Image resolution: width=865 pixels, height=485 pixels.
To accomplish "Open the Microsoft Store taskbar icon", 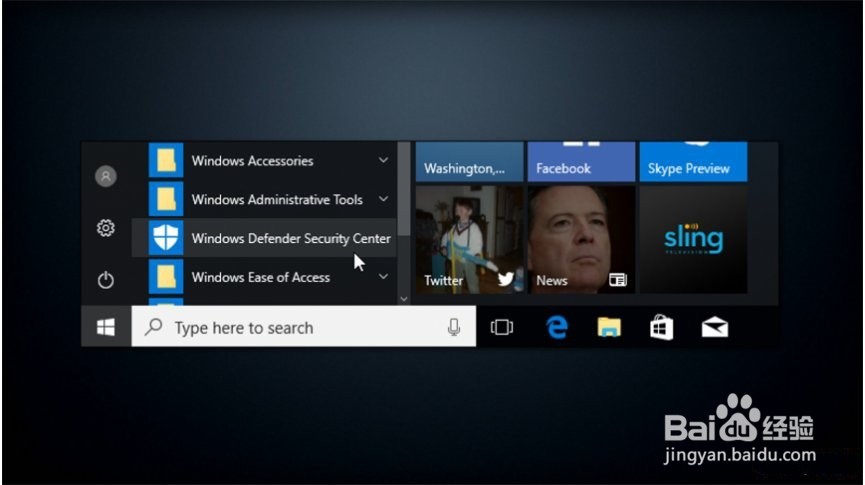I will (661, 327).
